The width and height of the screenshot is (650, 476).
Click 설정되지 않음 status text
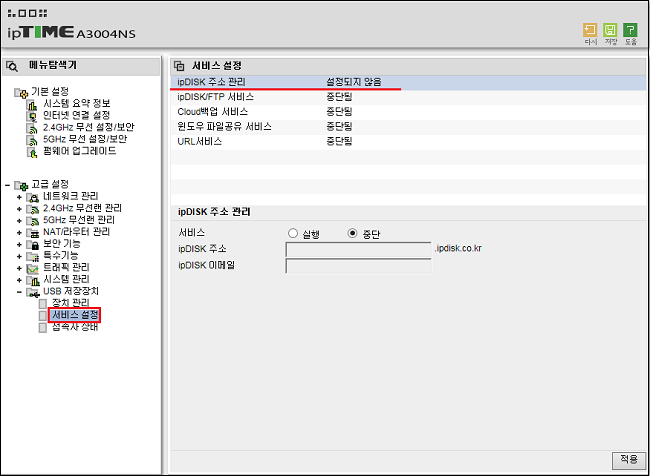(354, 82)
